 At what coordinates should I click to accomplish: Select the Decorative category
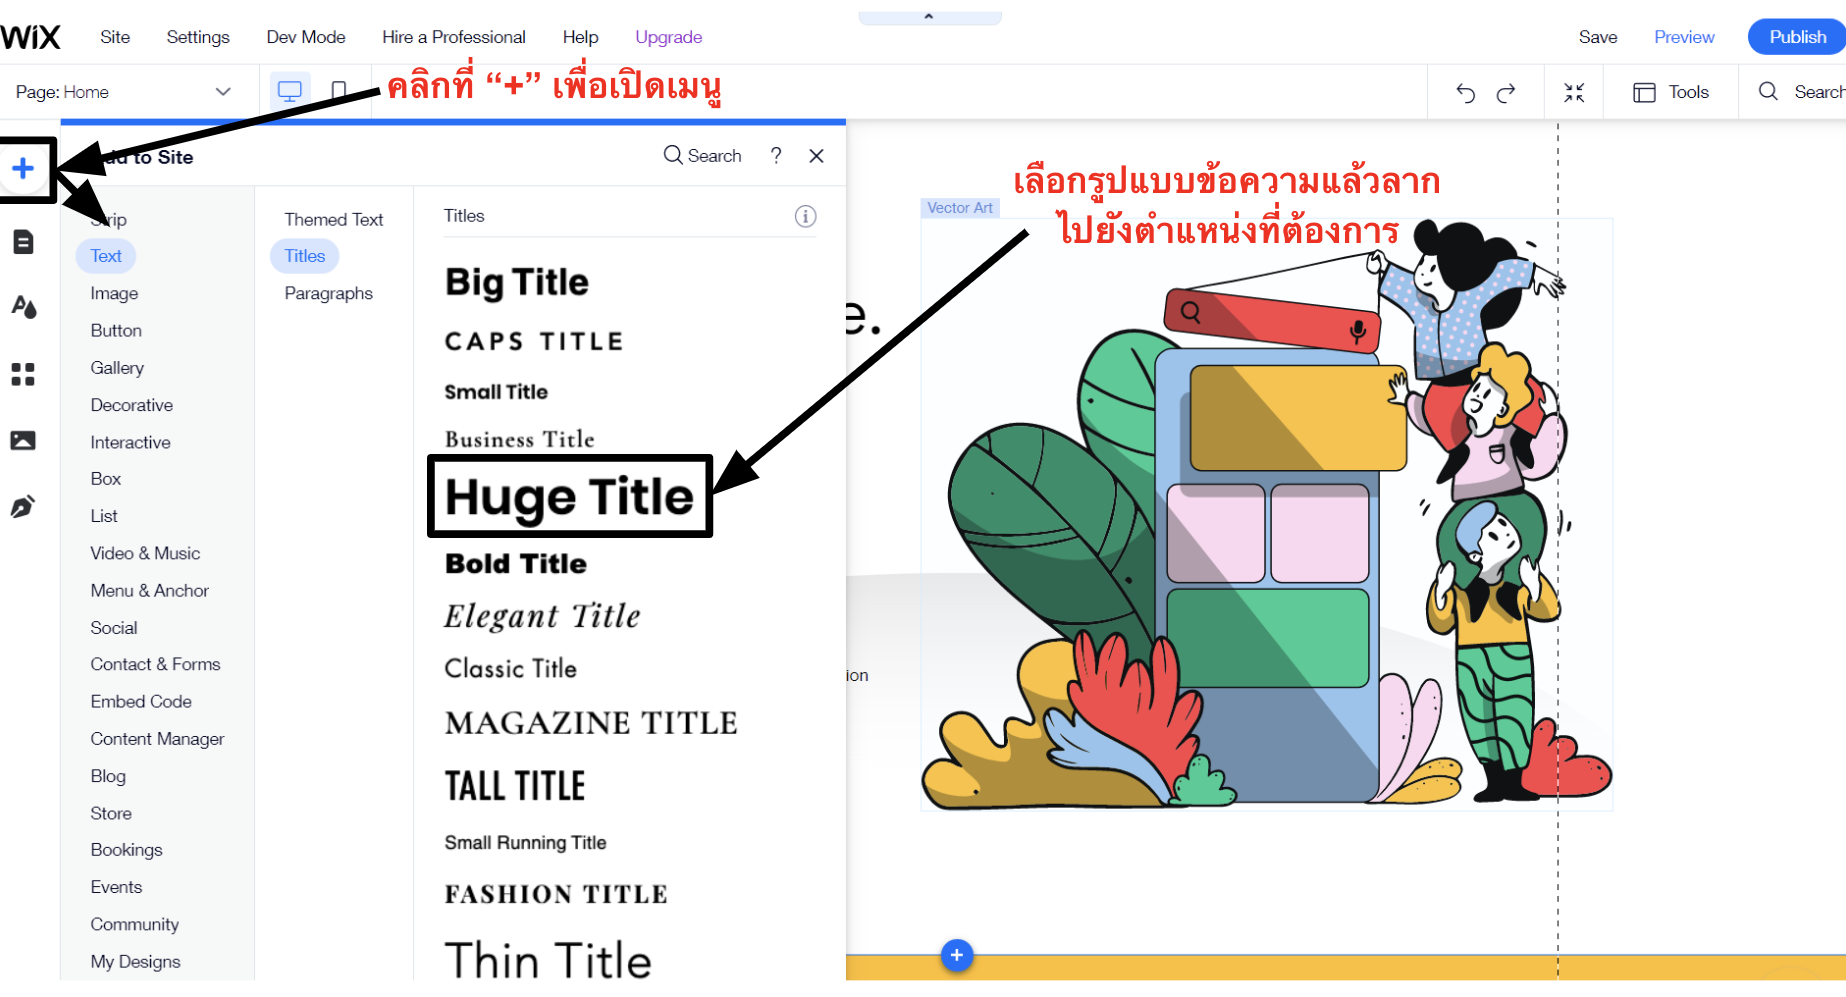click(132, 405)
